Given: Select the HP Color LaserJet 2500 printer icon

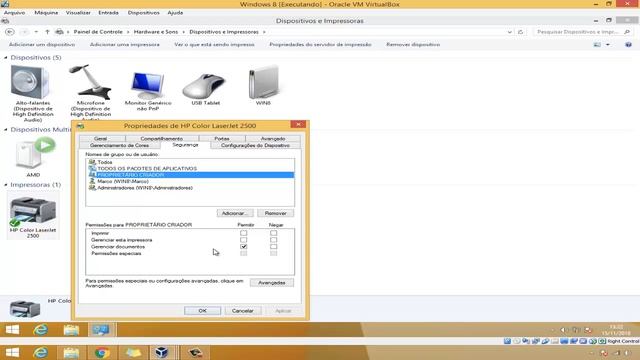Looking at the screenshot, I should (x=33, y=211).
